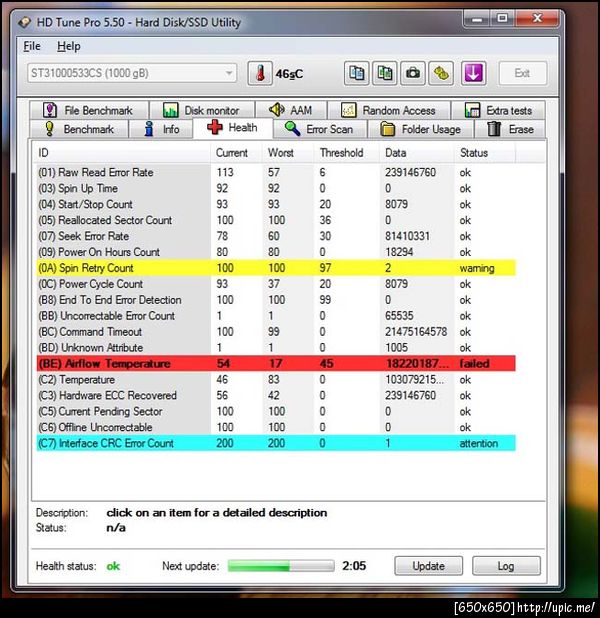Open the ST31000533CS drive dropdown
The width and height of the screenshot is (600, 618).
point(132,73)
